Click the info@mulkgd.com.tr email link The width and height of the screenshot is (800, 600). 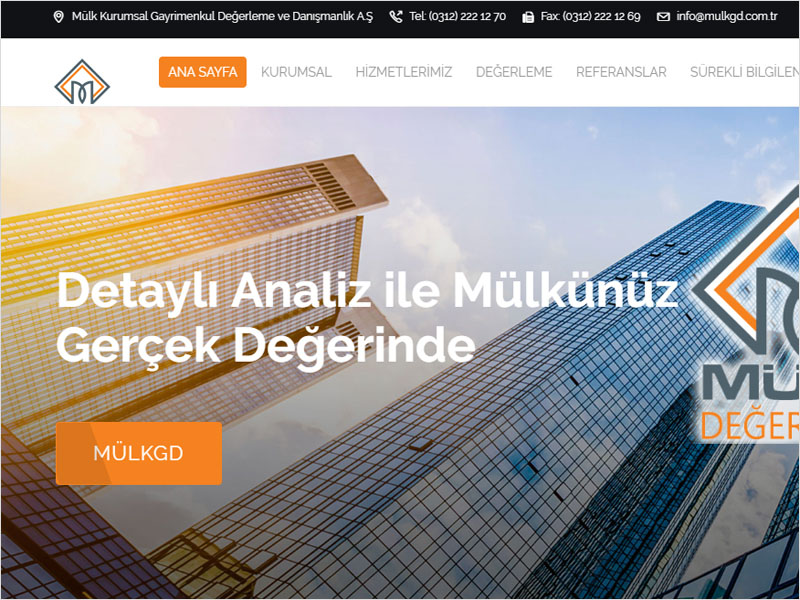click(x=727, y=16)
